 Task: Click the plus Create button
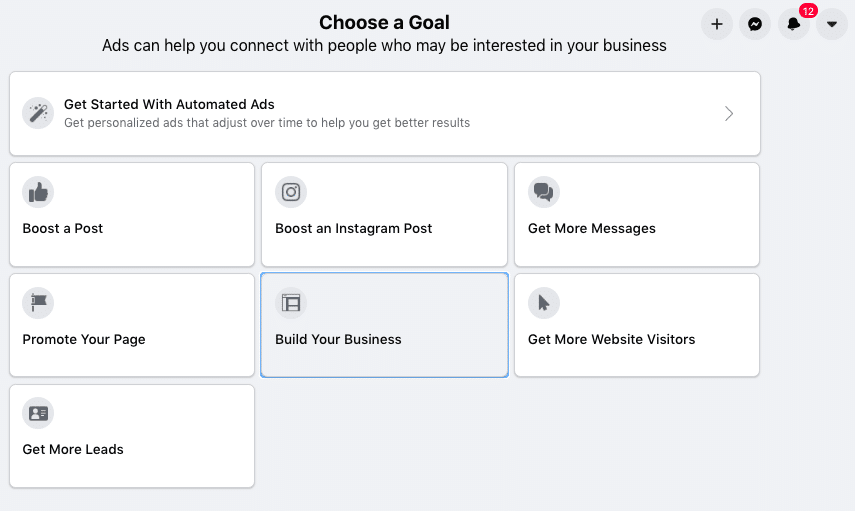point(716,24)
